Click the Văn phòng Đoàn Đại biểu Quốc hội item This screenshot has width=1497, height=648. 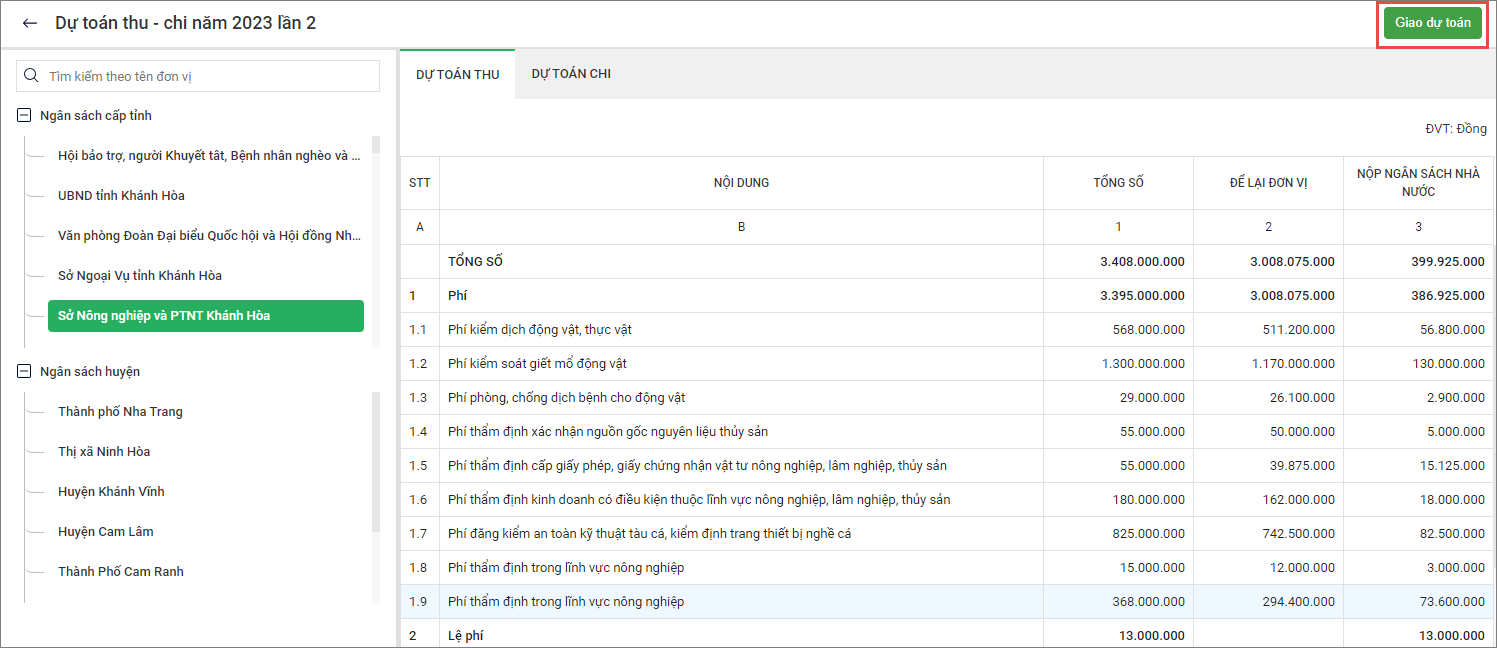point(209,236)
